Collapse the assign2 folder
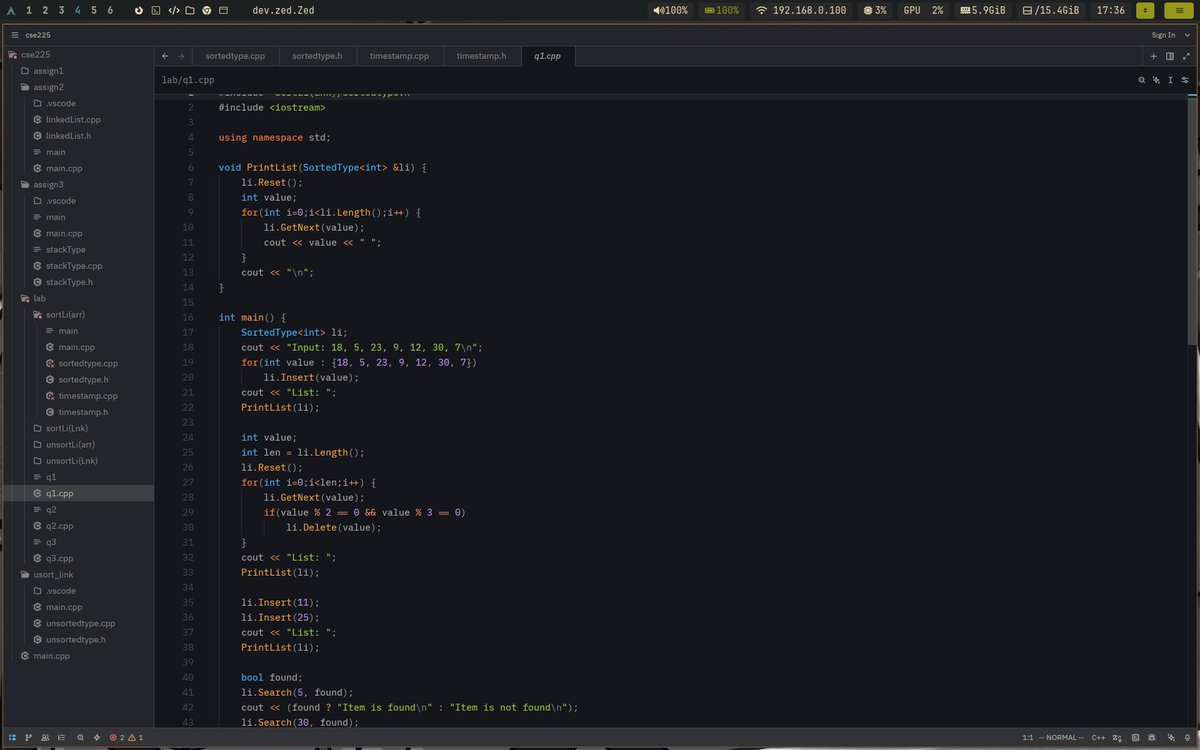 [x=77, y=87]
